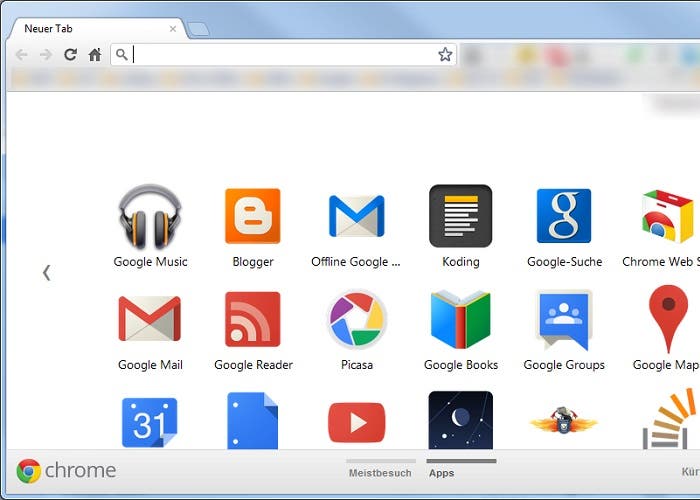Launch the Google Groups app
This screenshot has height=500, width=700.
click(x=564, y=320)
